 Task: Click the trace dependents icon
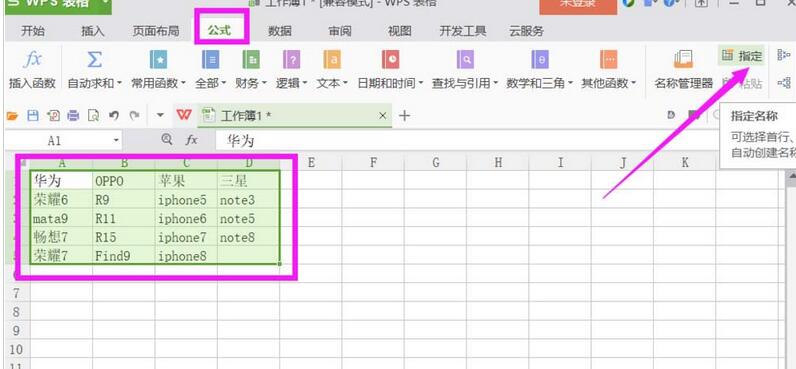click(x=784, y=82)
